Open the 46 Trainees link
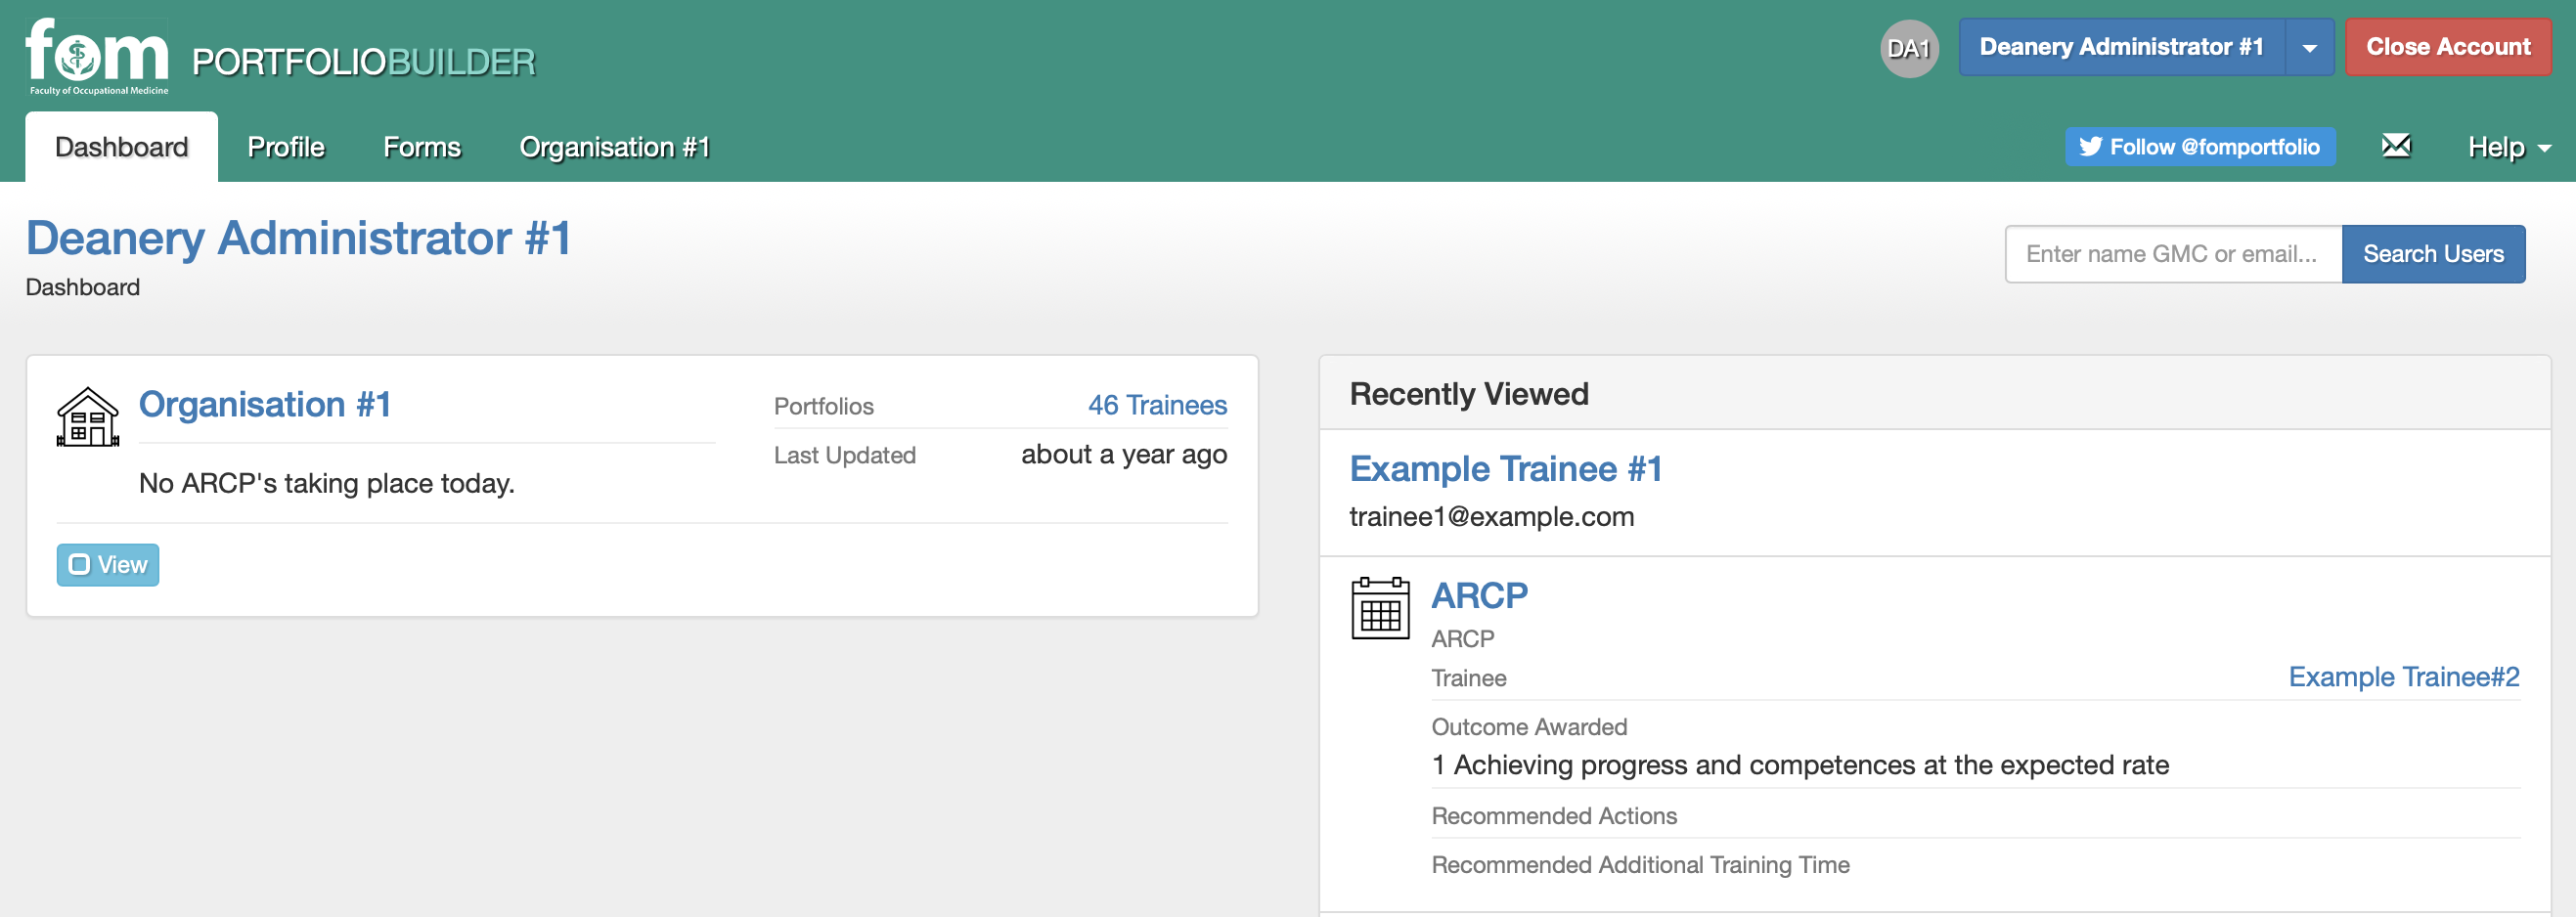 tap(1157, 405)
